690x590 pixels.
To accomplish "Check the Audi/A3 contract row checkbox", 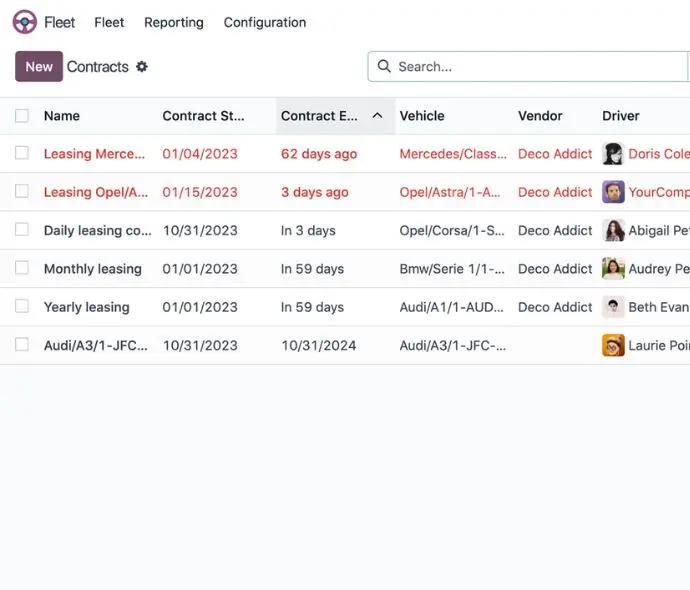I will point(22,344).
